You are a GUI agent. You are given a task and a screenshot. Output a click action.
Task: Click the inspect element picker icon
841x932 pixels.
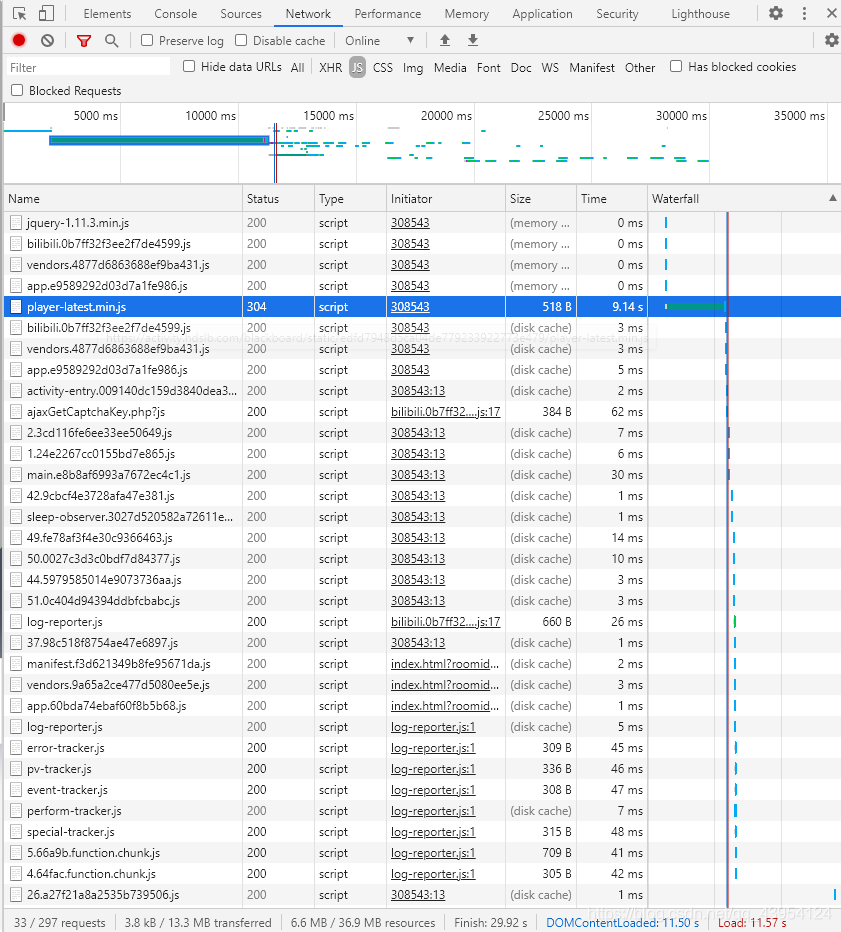[19, 13]
